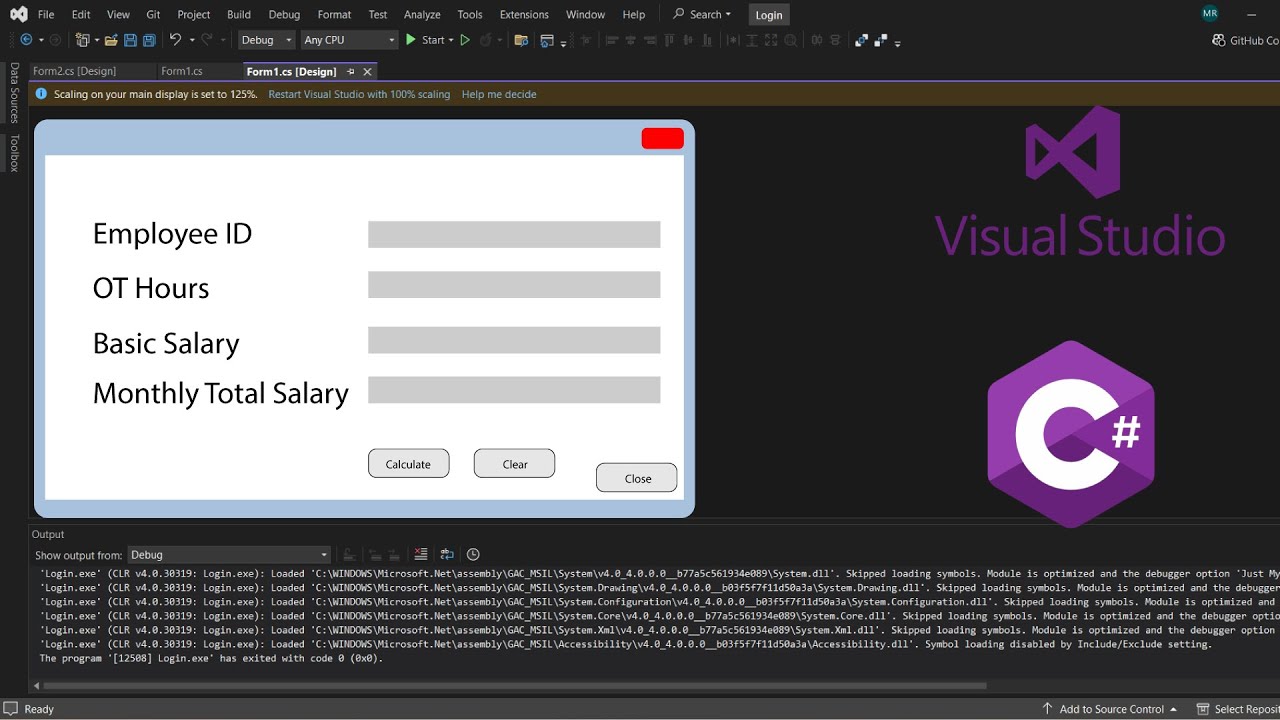
Task: Click the Bring to Front icon
Action: click(862, 40)
